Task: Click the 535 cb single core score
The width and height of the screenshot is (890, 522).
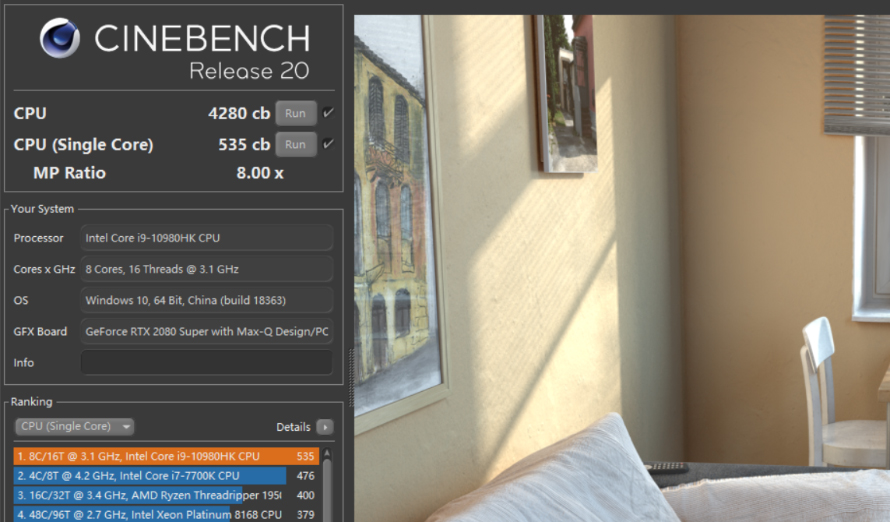Action: tap(244, 144)
